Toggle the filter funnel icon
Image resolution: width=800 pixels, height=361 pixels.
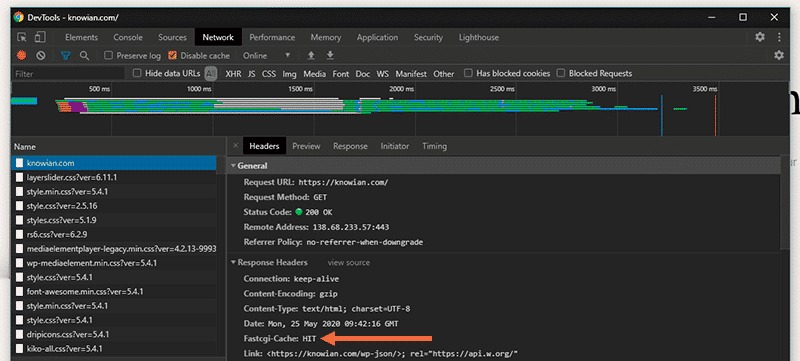pyautogui.click(x=66, y=56)
